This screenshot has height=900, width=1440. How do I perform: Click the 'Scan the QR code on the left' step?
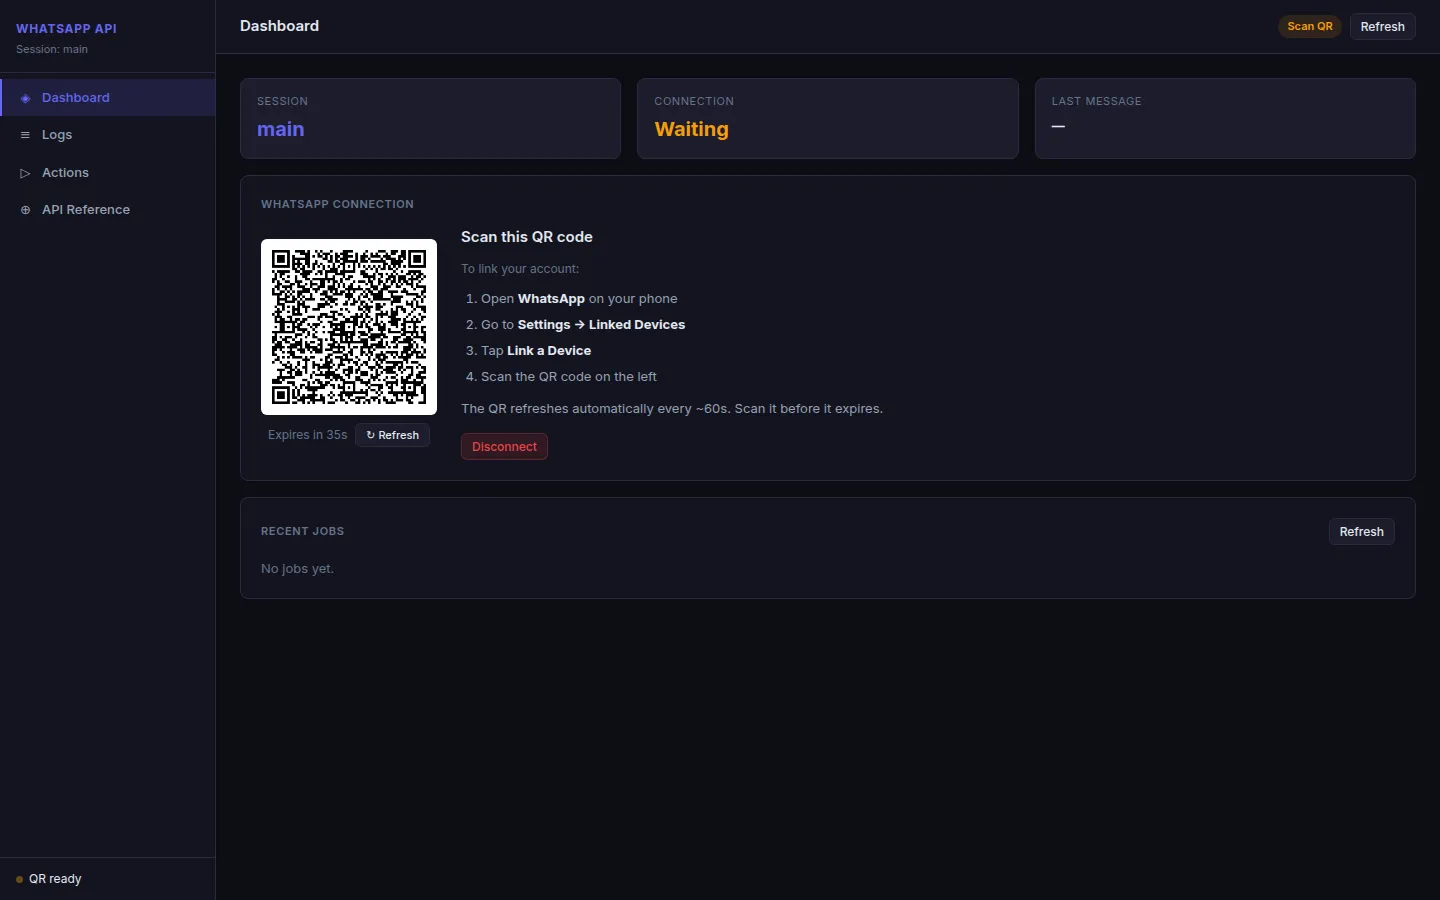(569, 377)
